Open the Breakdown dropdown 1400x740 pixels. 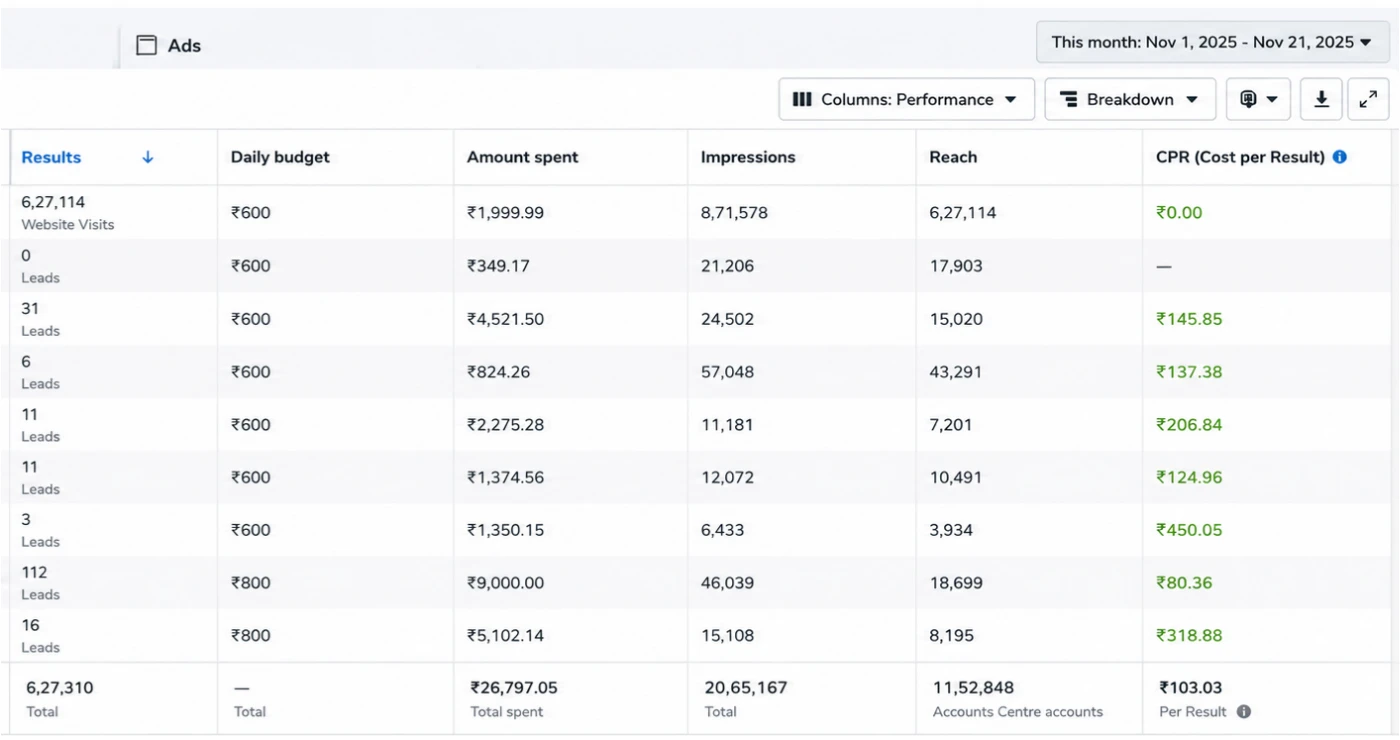click(x=1130, y=99)
